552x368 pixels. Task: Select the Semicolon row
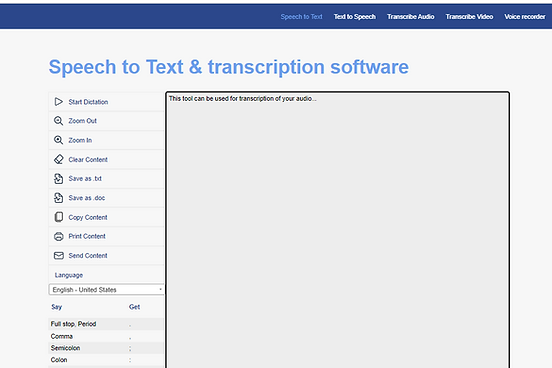[x=106, y=348]
